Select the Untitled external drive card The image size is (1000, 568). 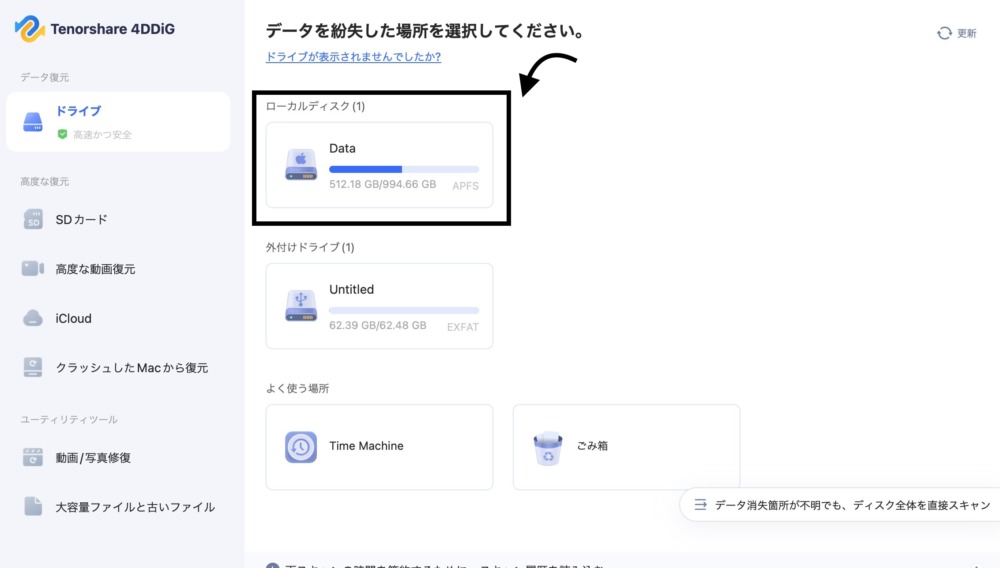click(379, 306)
